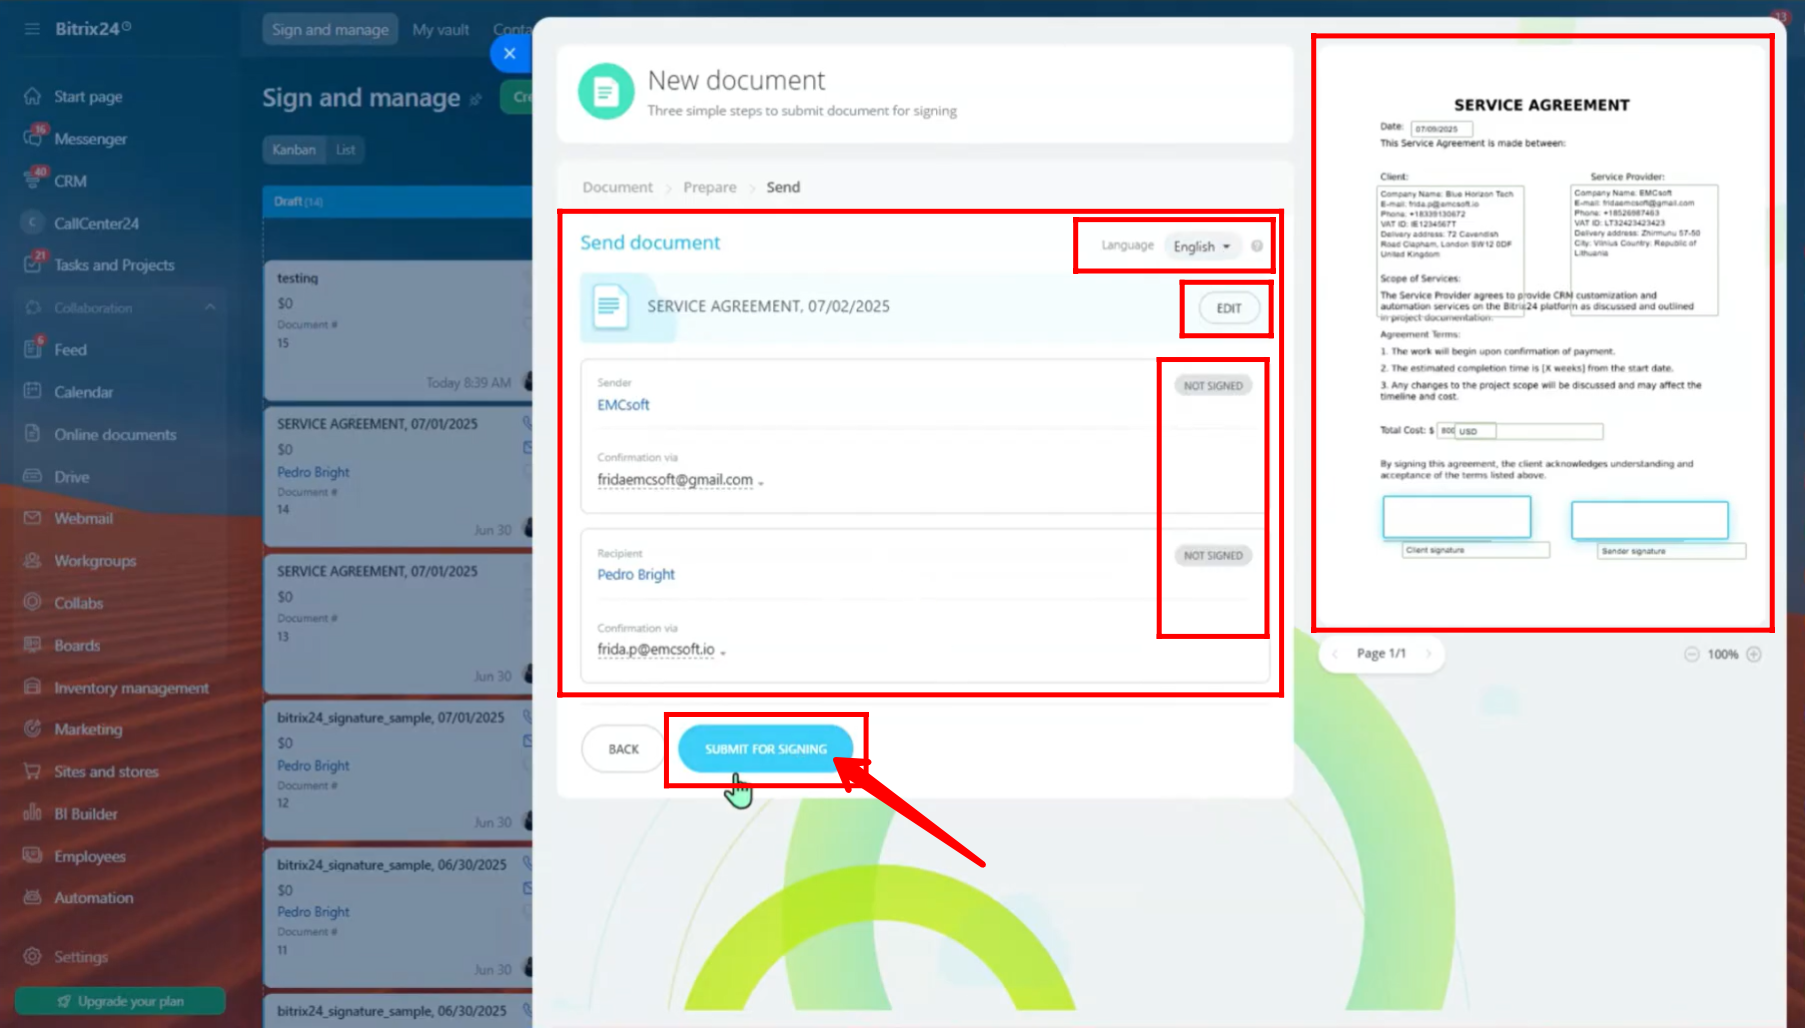Switch to Sign and manage tab
The width and height of the screenshot is (1805, 1028).
point(330,29)
